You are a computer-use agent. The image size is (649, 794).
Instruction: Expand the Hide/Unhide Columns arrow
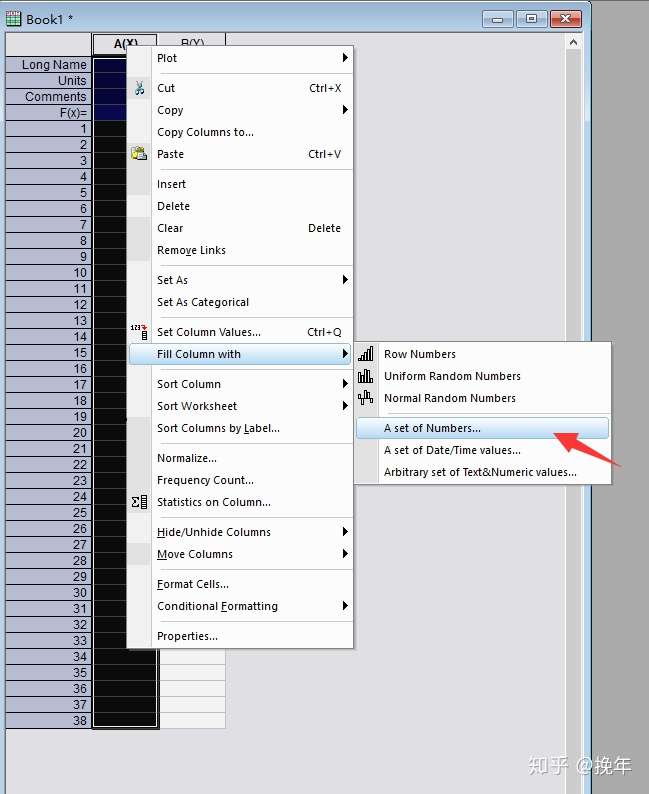point(345,532)
